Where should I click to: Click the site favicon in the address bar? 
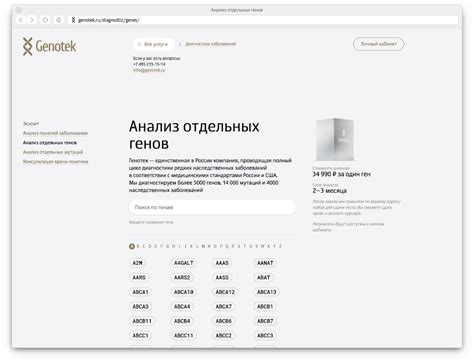click(x=73, y=20)
